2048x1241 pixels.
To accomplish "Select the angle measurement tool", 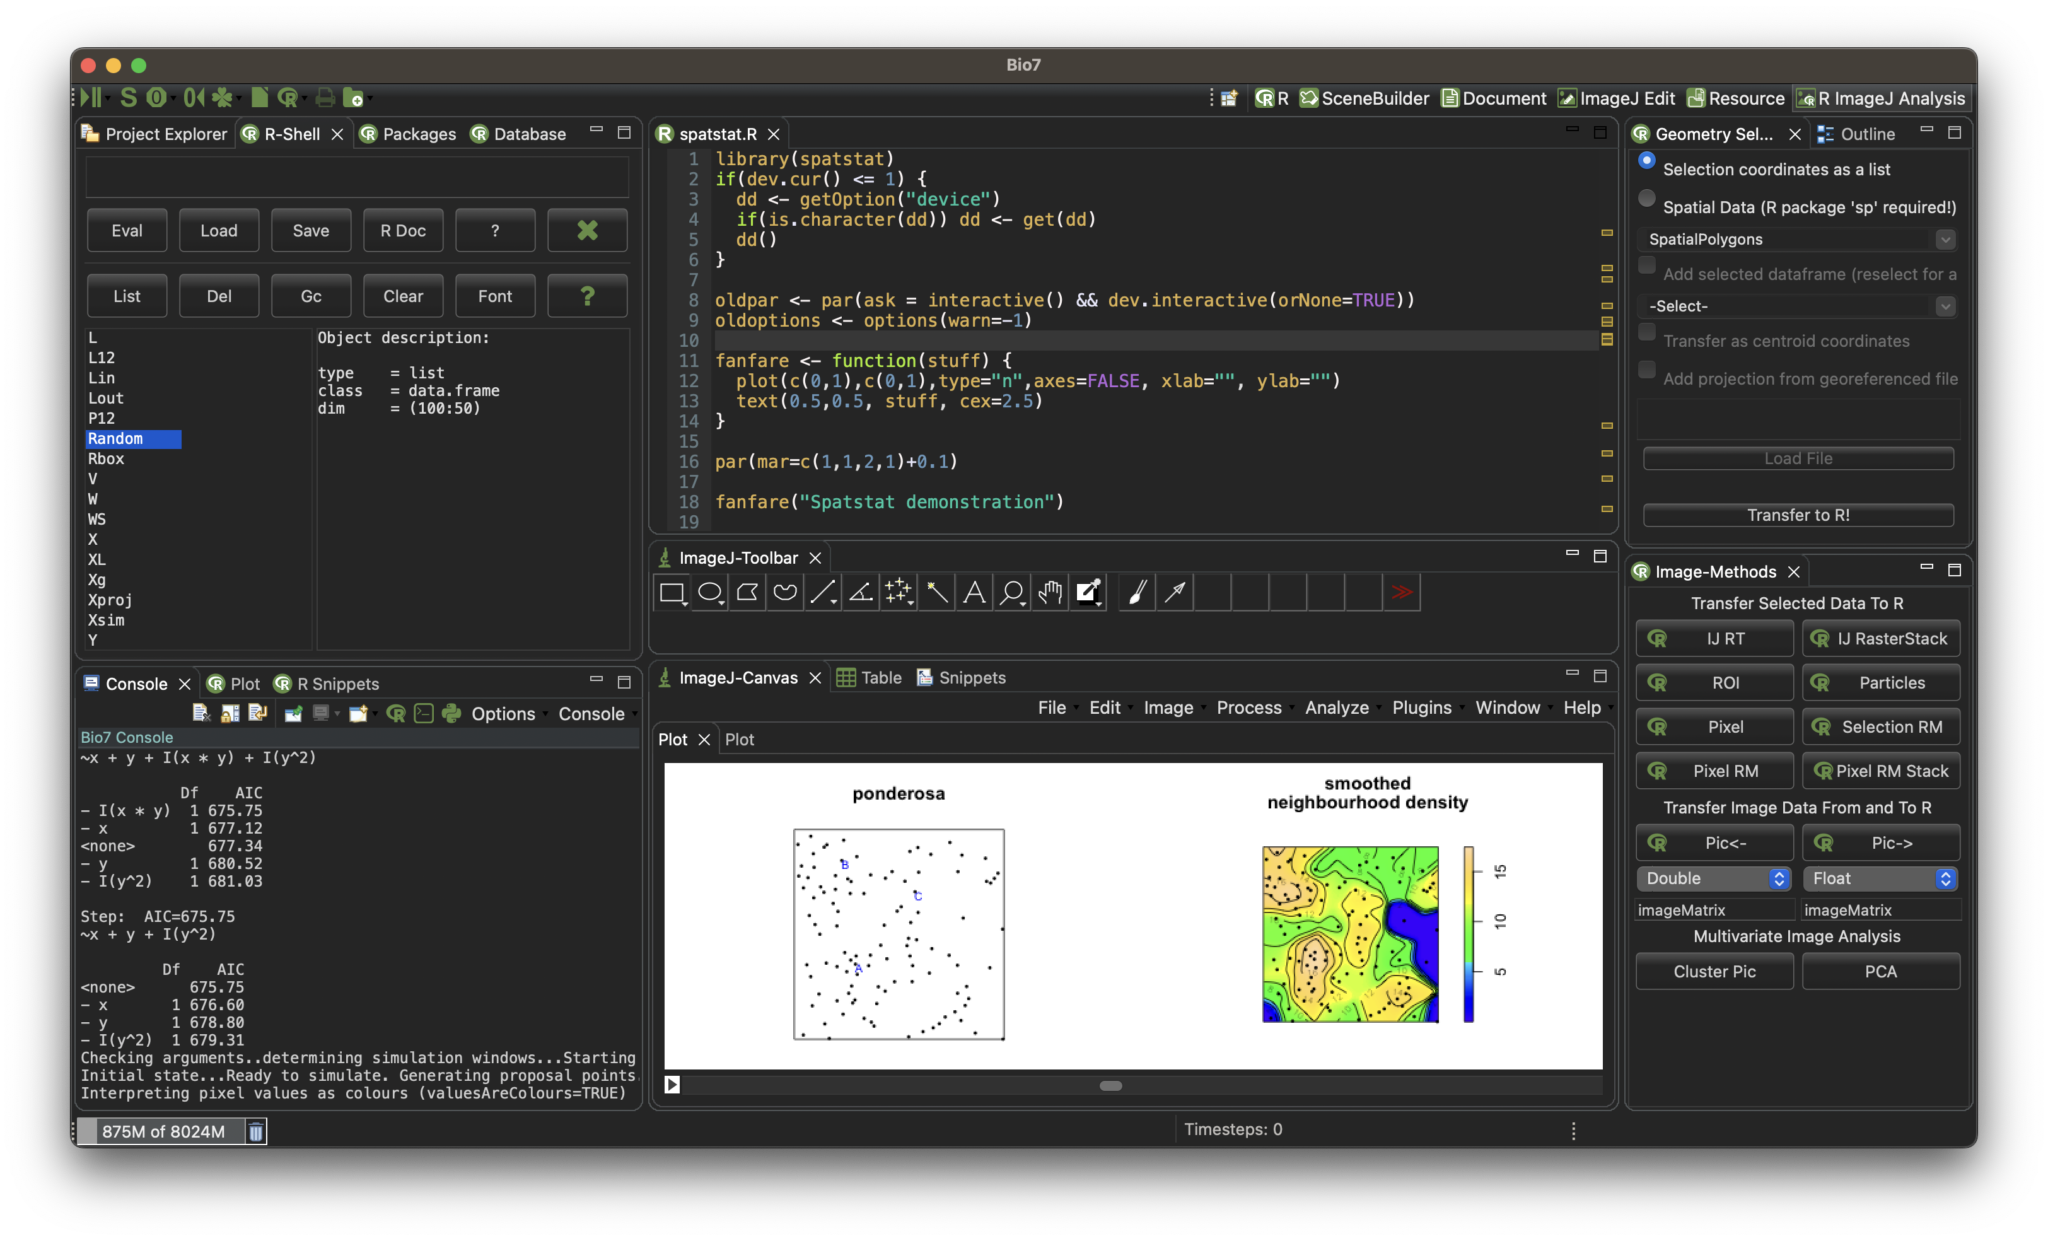I will click(x=859, y=592).
